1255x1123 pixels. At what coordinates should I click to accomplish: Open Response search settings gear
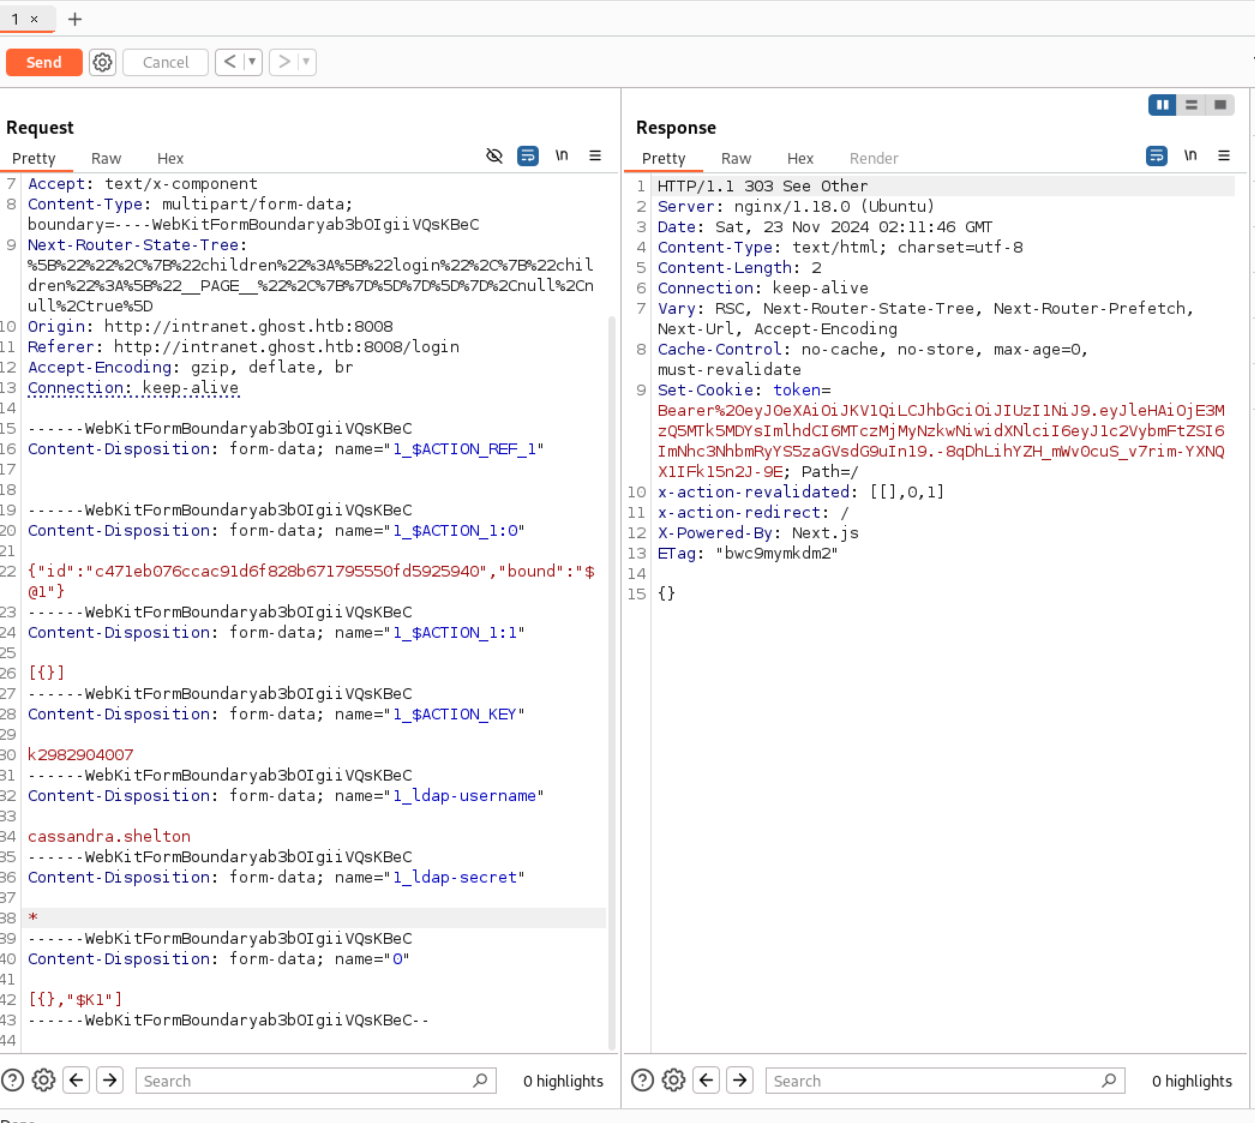(674, 1080)
